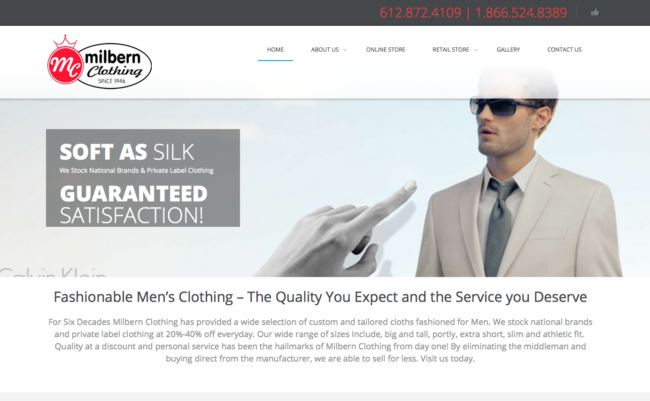
Task: Click the National Brands & Private Label subtitle
Action: [136, 170]
